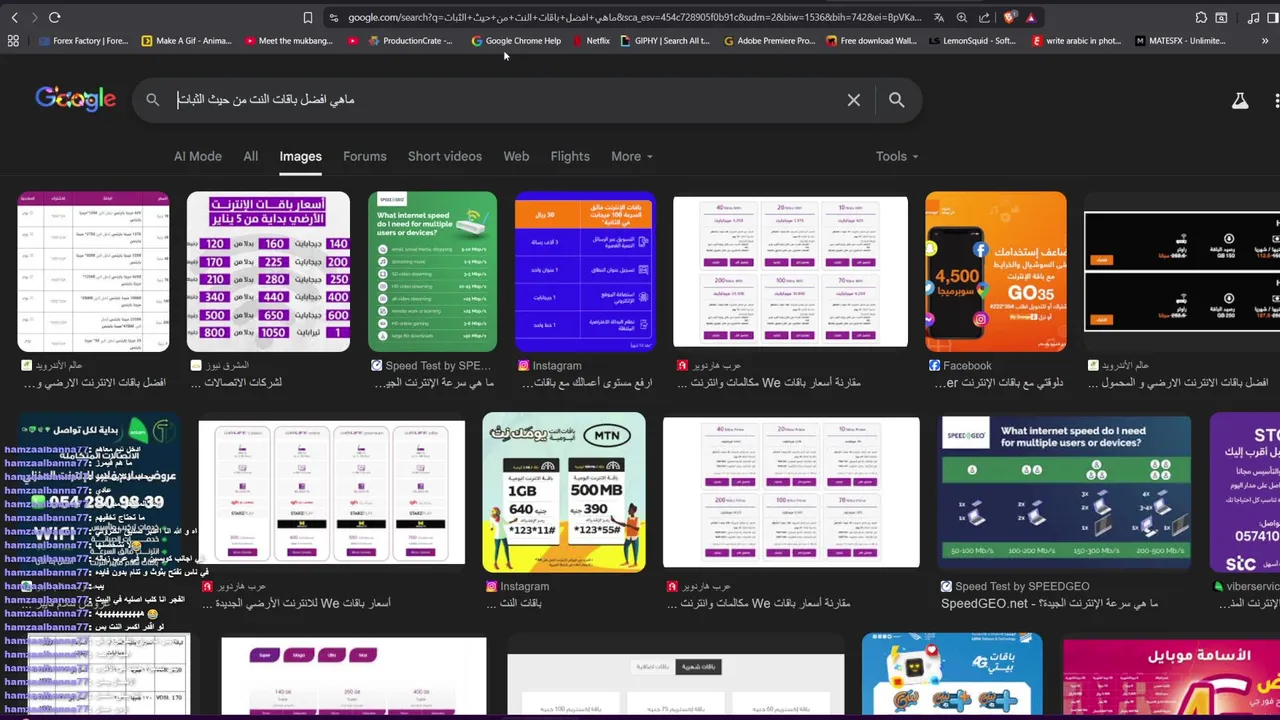Open the extensions puzzle icon
The image size is (1280, 720).
pyautogui.click(x=1200, y=17)
